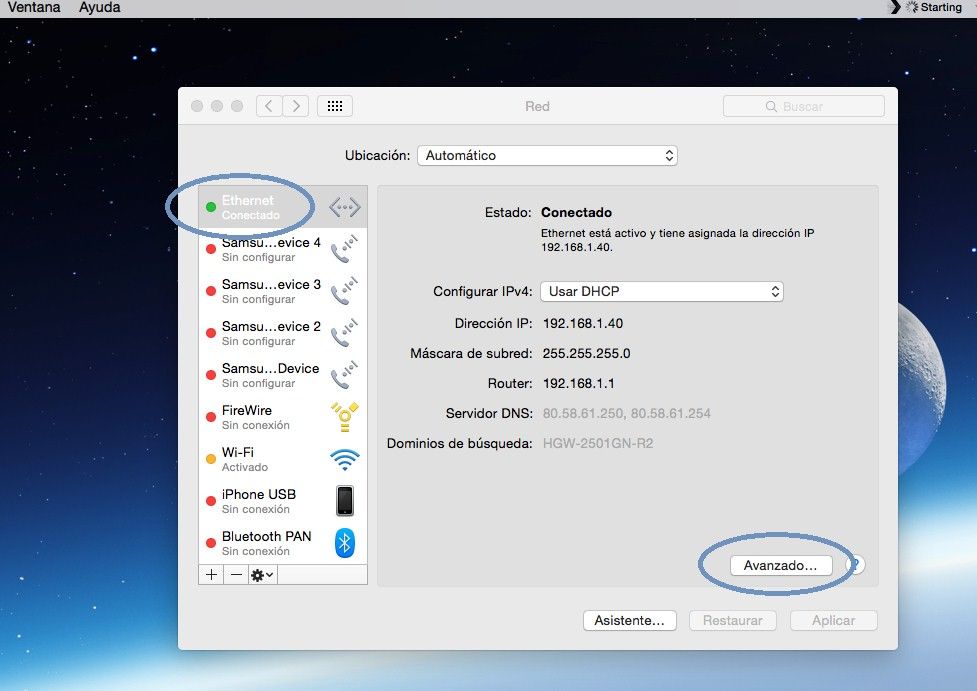
Task: Click the green Ethernet status dot
Action: click(211, 207)
